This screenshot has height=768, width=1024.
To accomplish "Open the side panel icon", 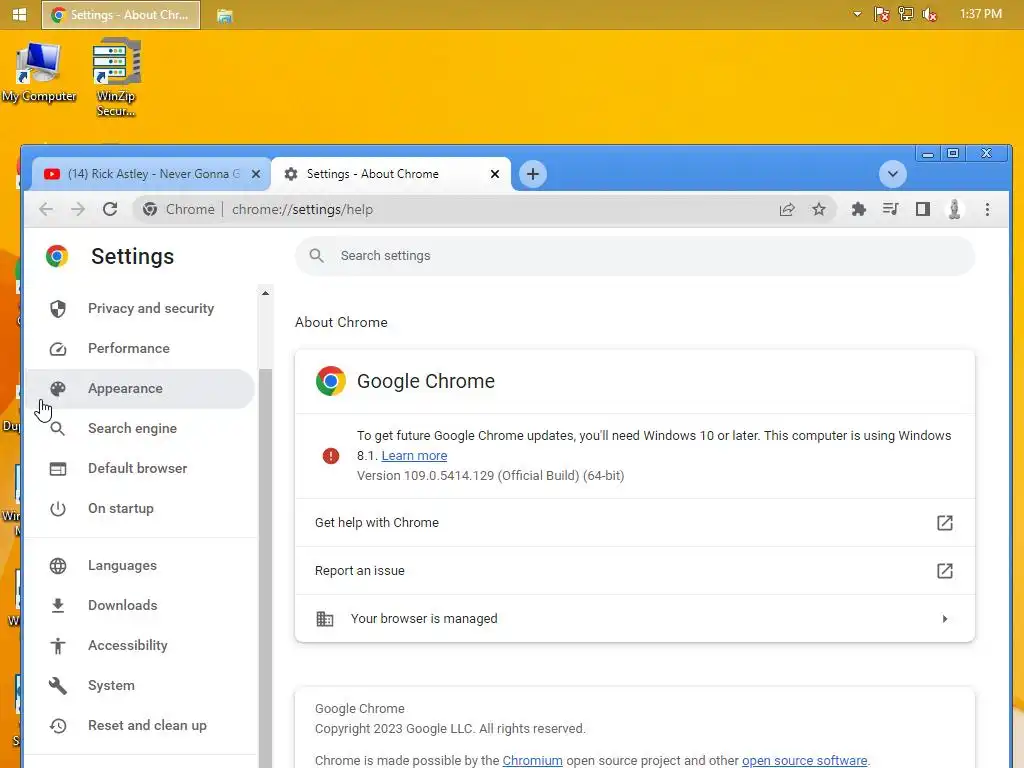I will [922, 209].
